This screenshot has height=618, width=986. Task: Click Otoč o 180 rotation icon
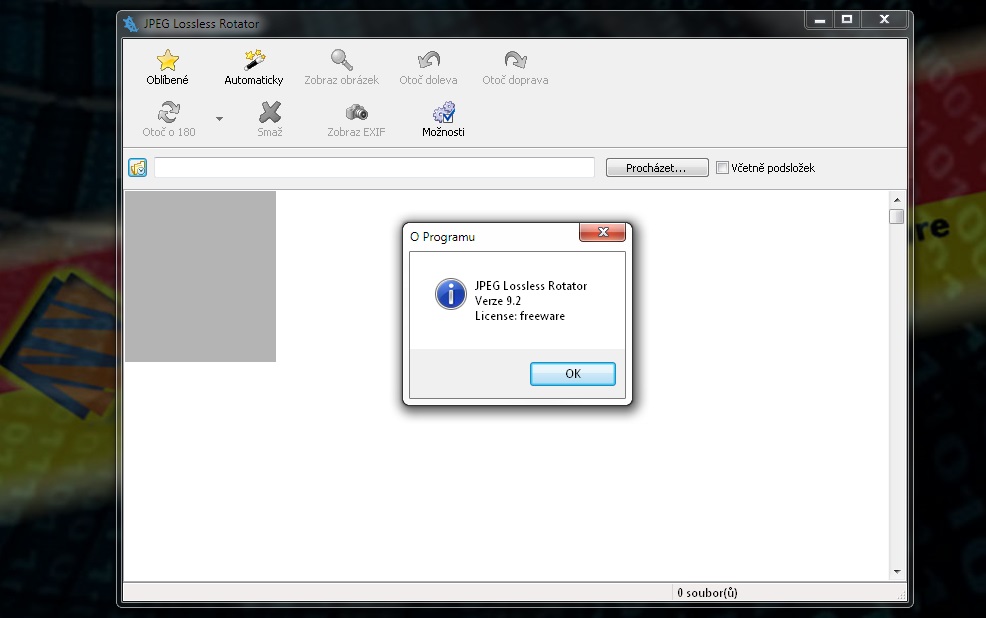(169, 113)
